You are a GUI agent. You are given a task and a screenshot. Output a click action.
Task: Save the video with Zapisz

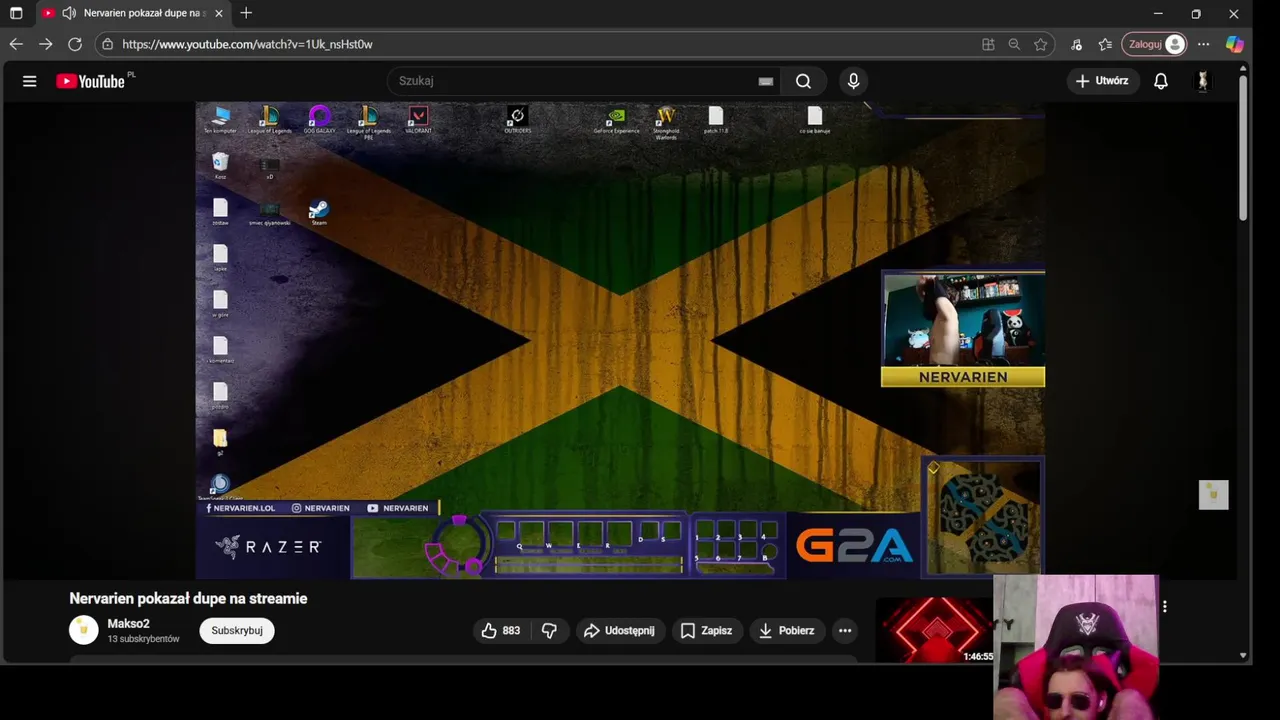(707, 630)
